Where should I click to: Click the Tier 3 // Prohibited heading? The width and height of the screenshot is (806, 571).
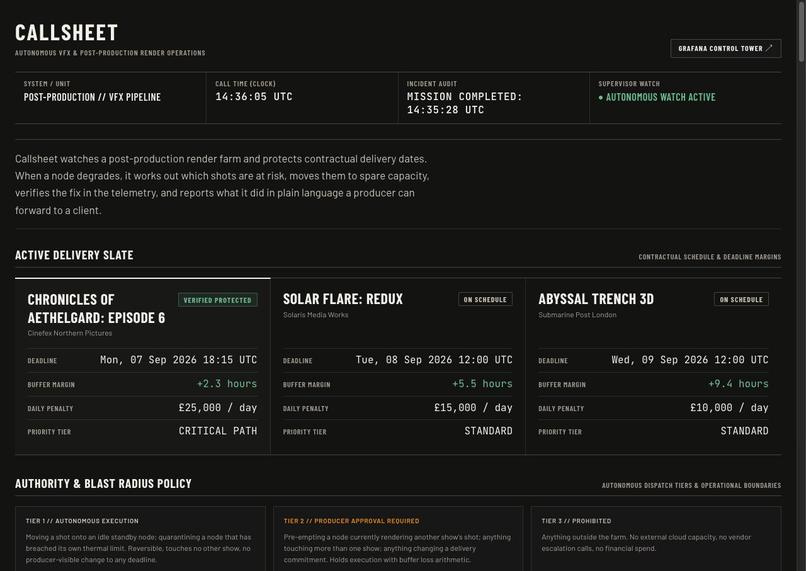coord(576,521)
